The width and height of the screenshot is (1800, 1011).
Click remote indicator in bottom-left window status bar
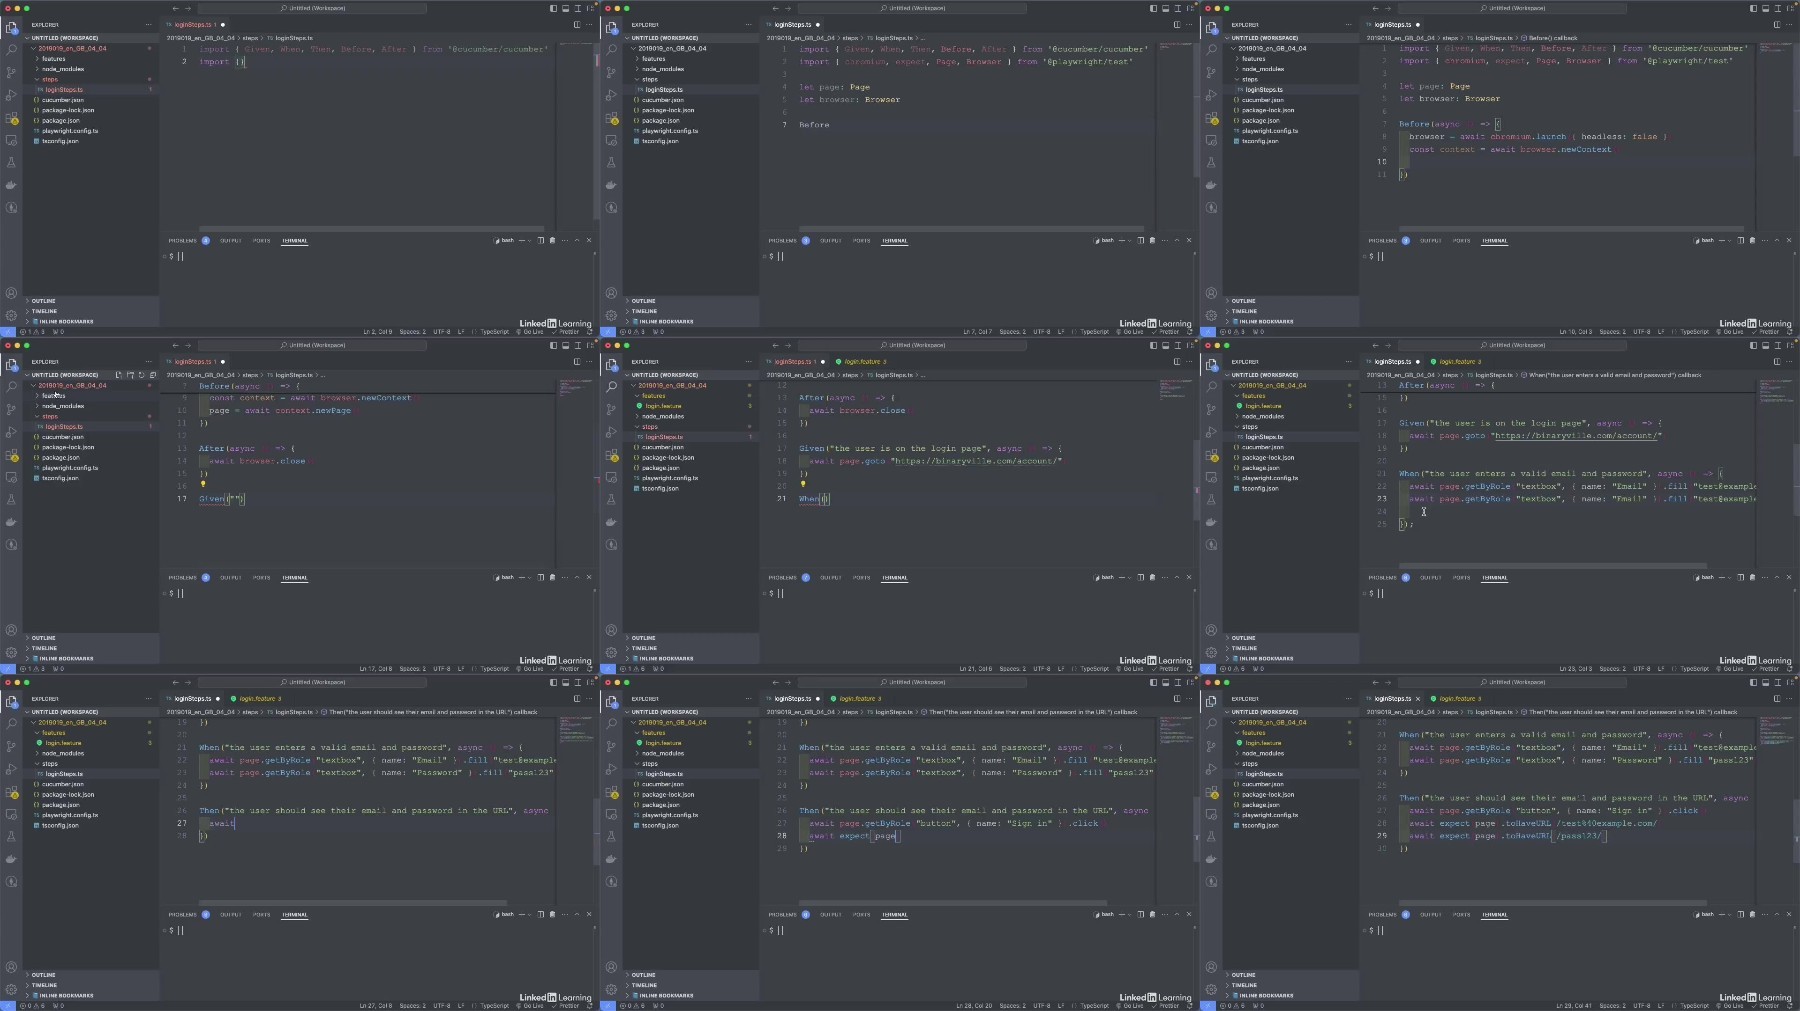[6, 1006]
